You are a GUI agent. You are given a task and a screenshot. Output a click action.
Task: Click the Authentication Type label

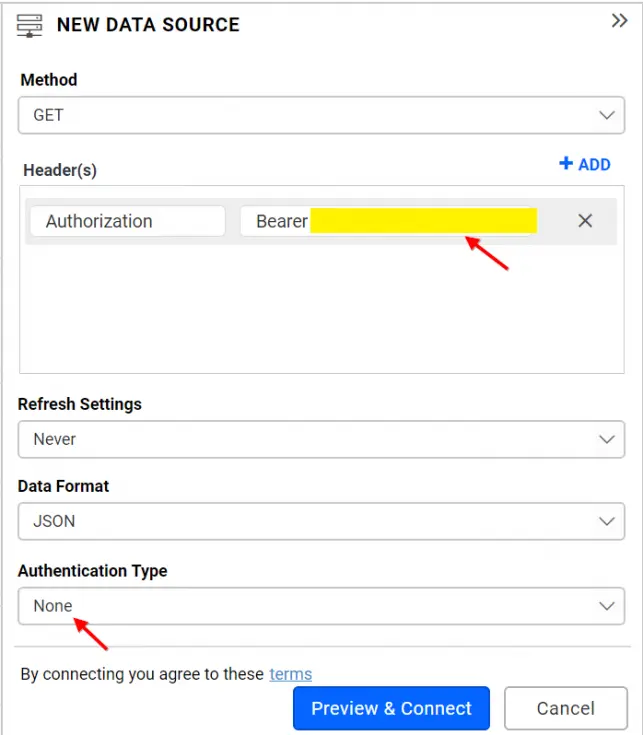coord(93,571)
